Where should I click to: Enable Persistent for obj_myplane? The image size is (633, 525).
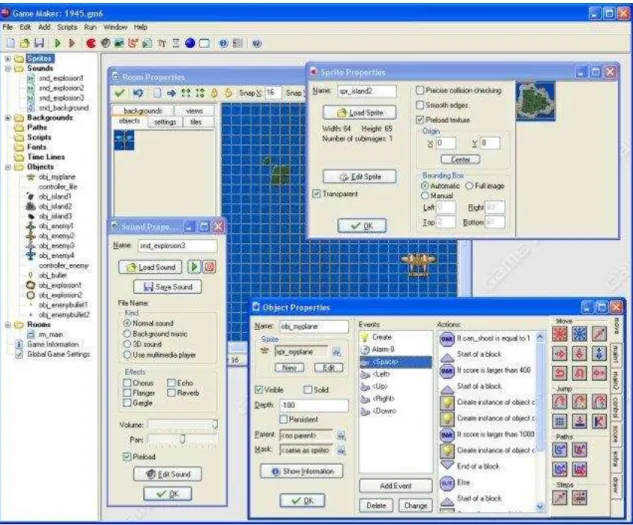click(283, 419)
